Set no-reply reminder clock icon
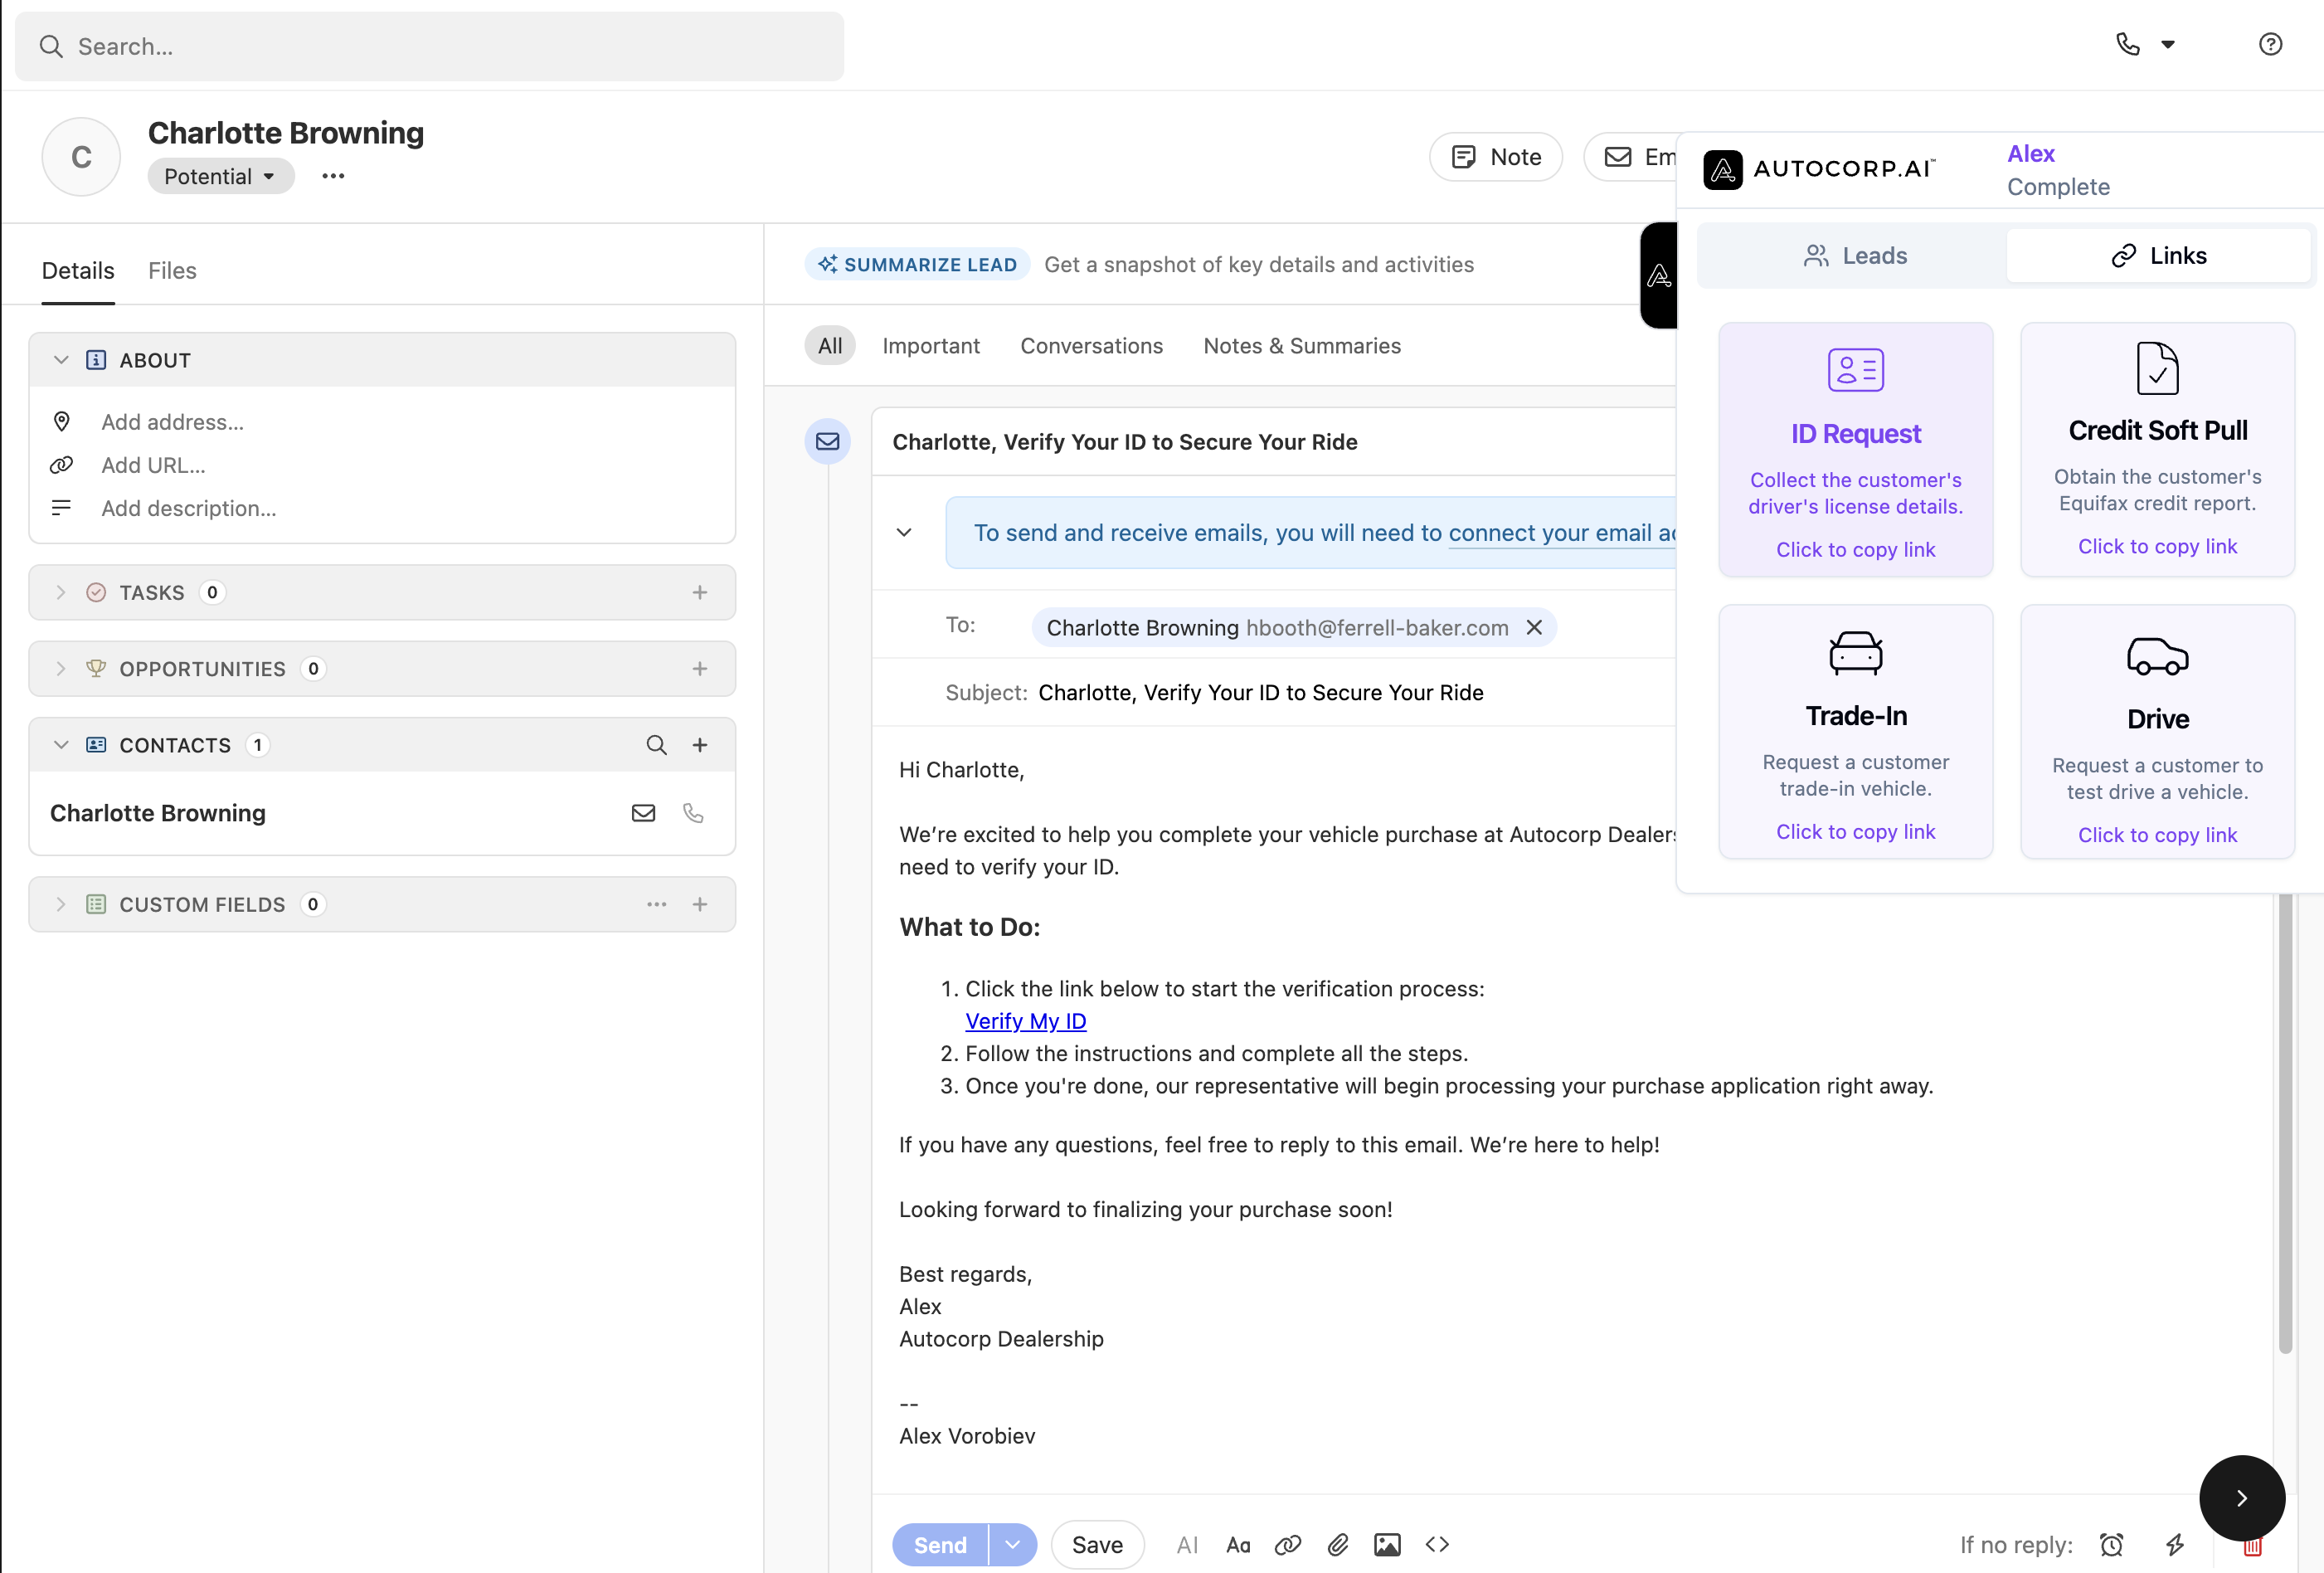This screenshot has width=2324, height=1573. pos(2111,1545)
